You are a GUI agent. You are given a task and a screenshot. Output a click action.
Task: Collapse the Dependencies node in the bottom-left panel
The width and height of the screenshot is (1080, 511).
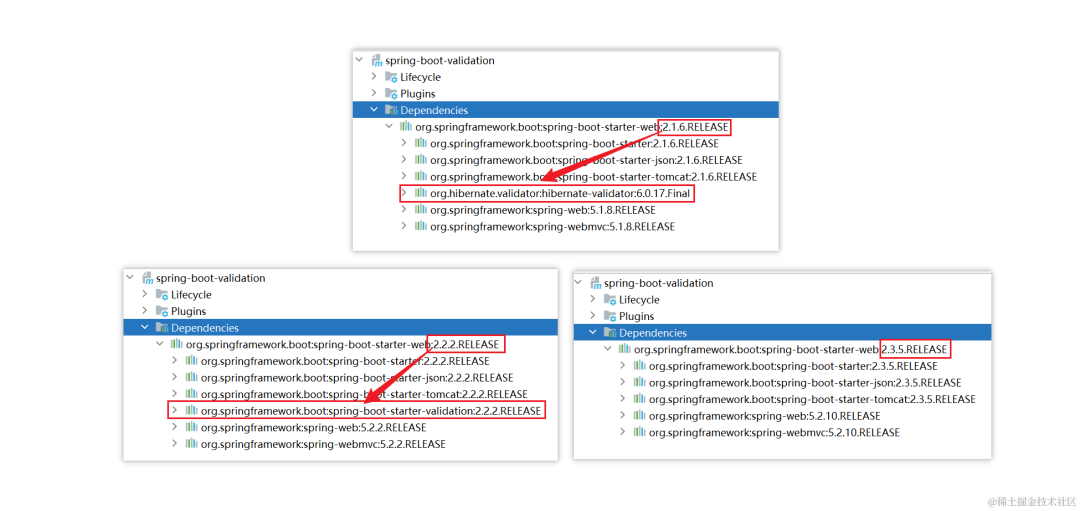point(145,328)
